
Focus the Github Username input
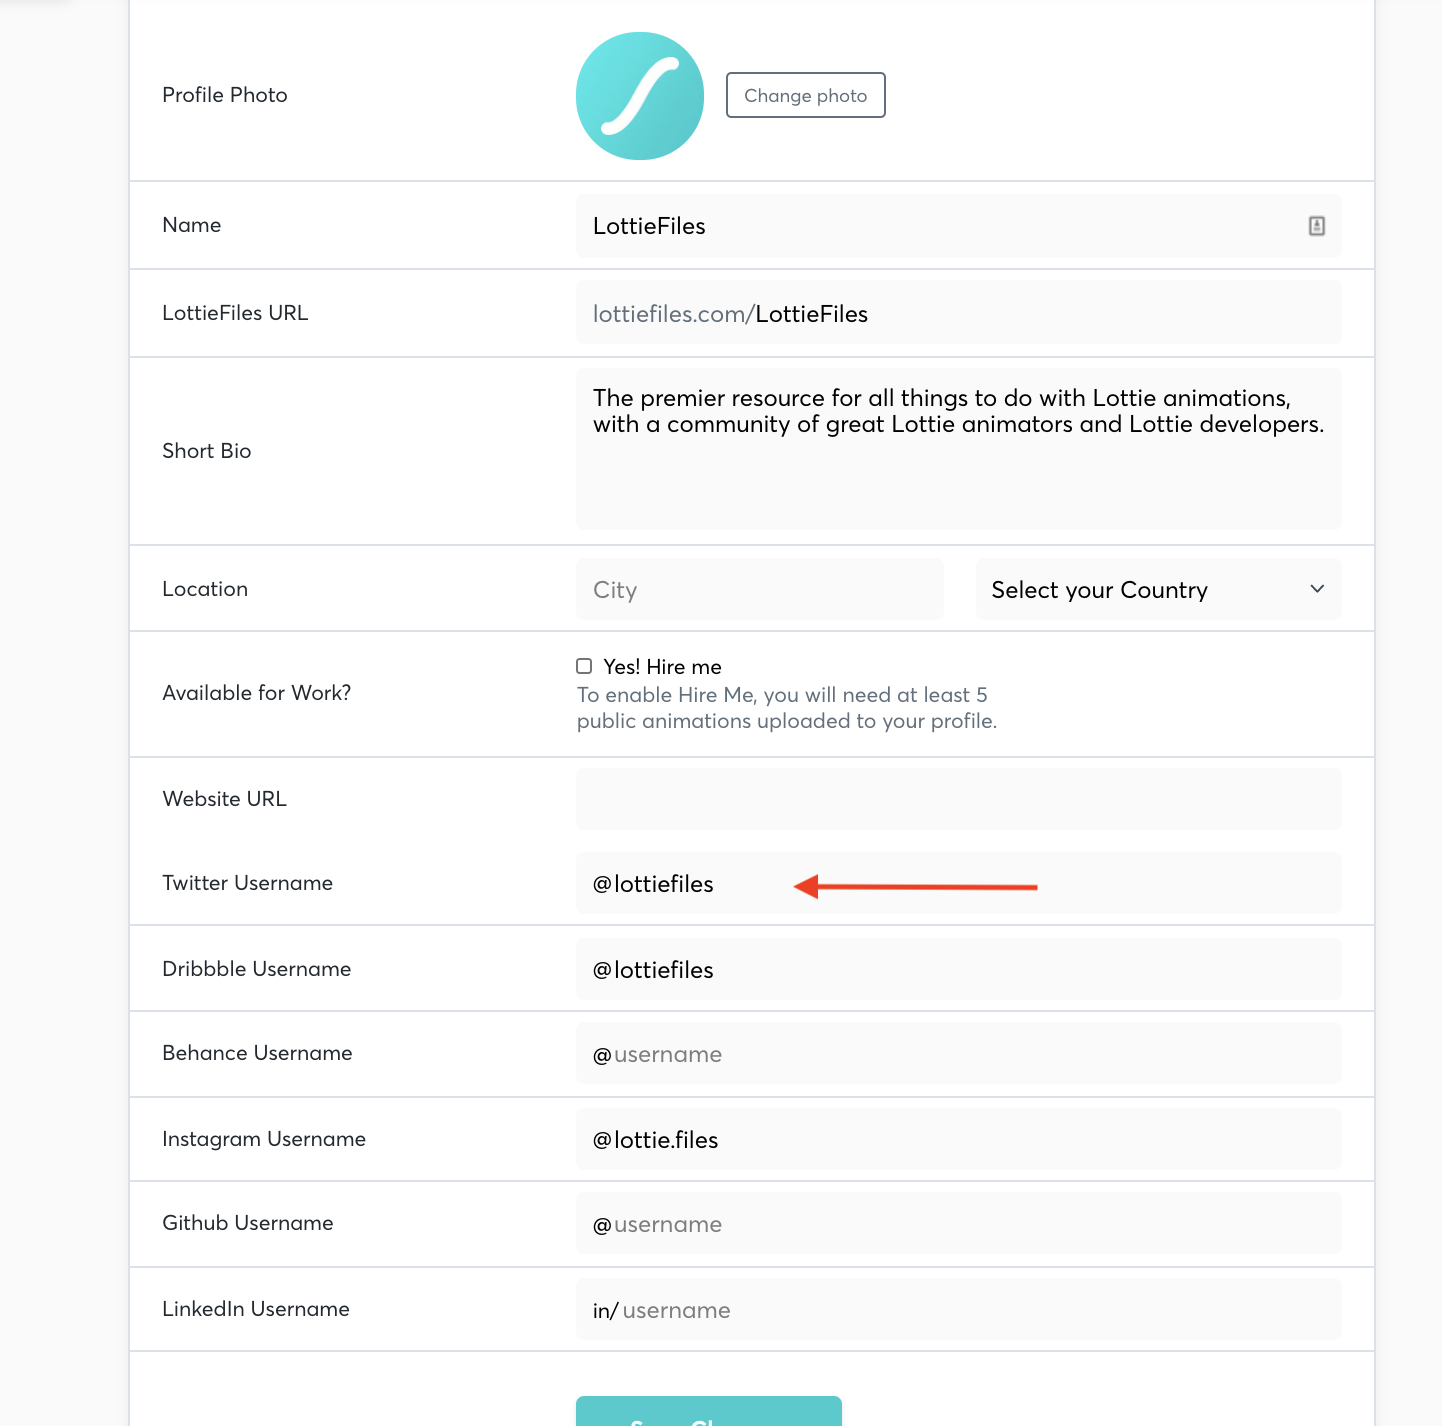point(958,1224)
